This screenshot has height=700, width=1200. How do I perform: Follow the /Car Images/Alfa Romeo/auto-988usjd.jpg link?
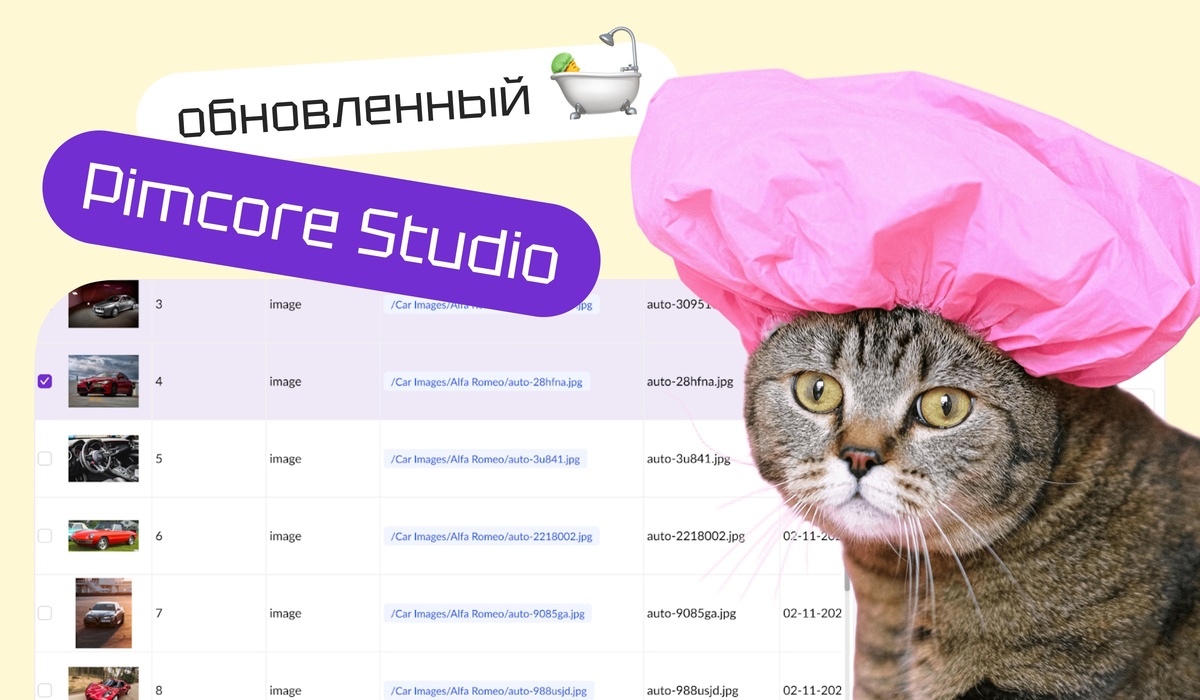489,690
